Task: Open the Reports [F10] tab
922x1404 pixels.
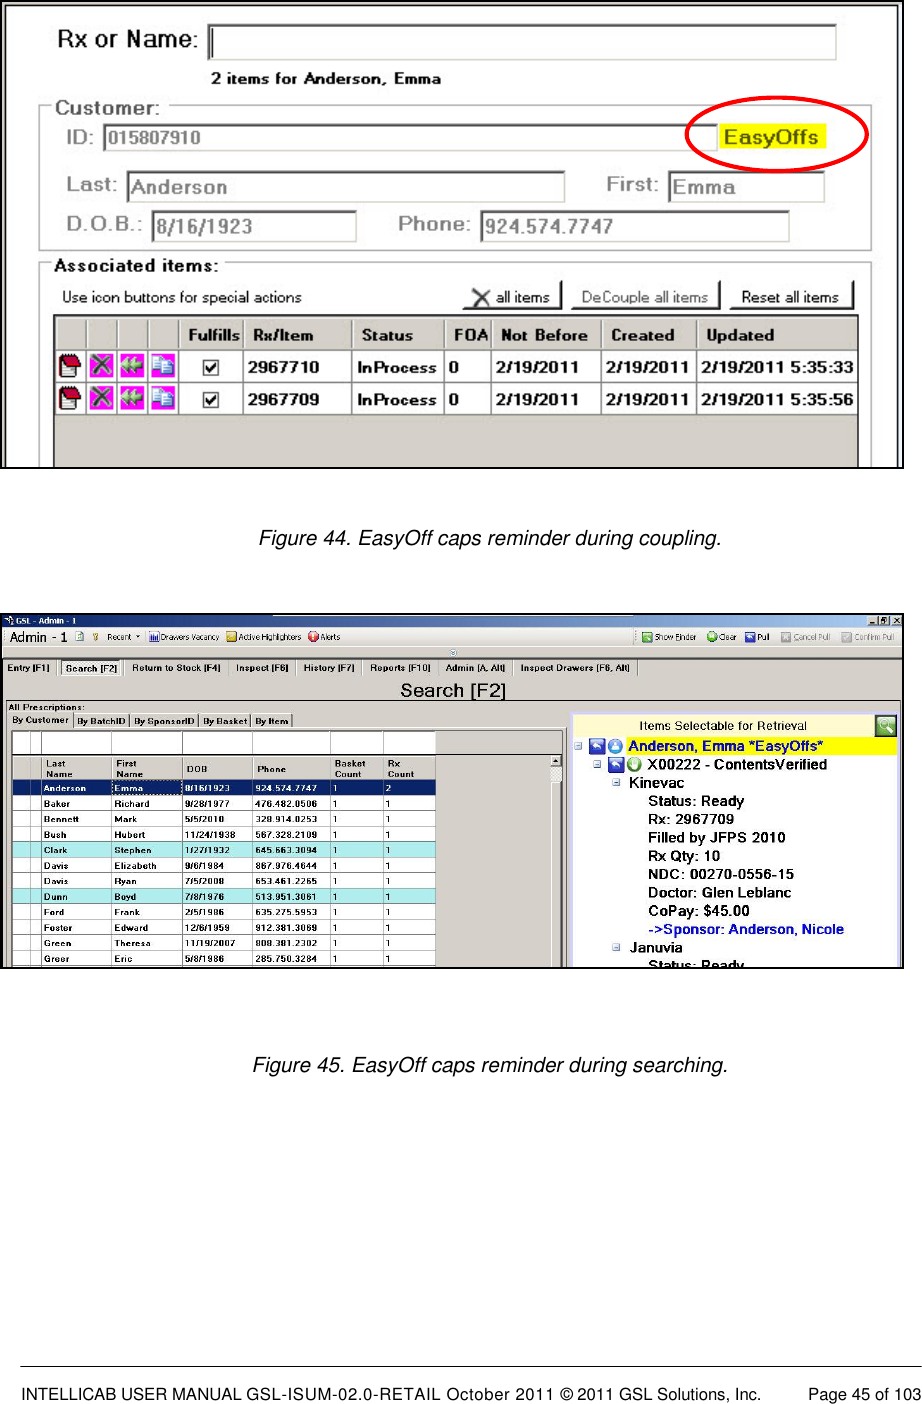Action: pyautogui.click(x=399, y=668)
